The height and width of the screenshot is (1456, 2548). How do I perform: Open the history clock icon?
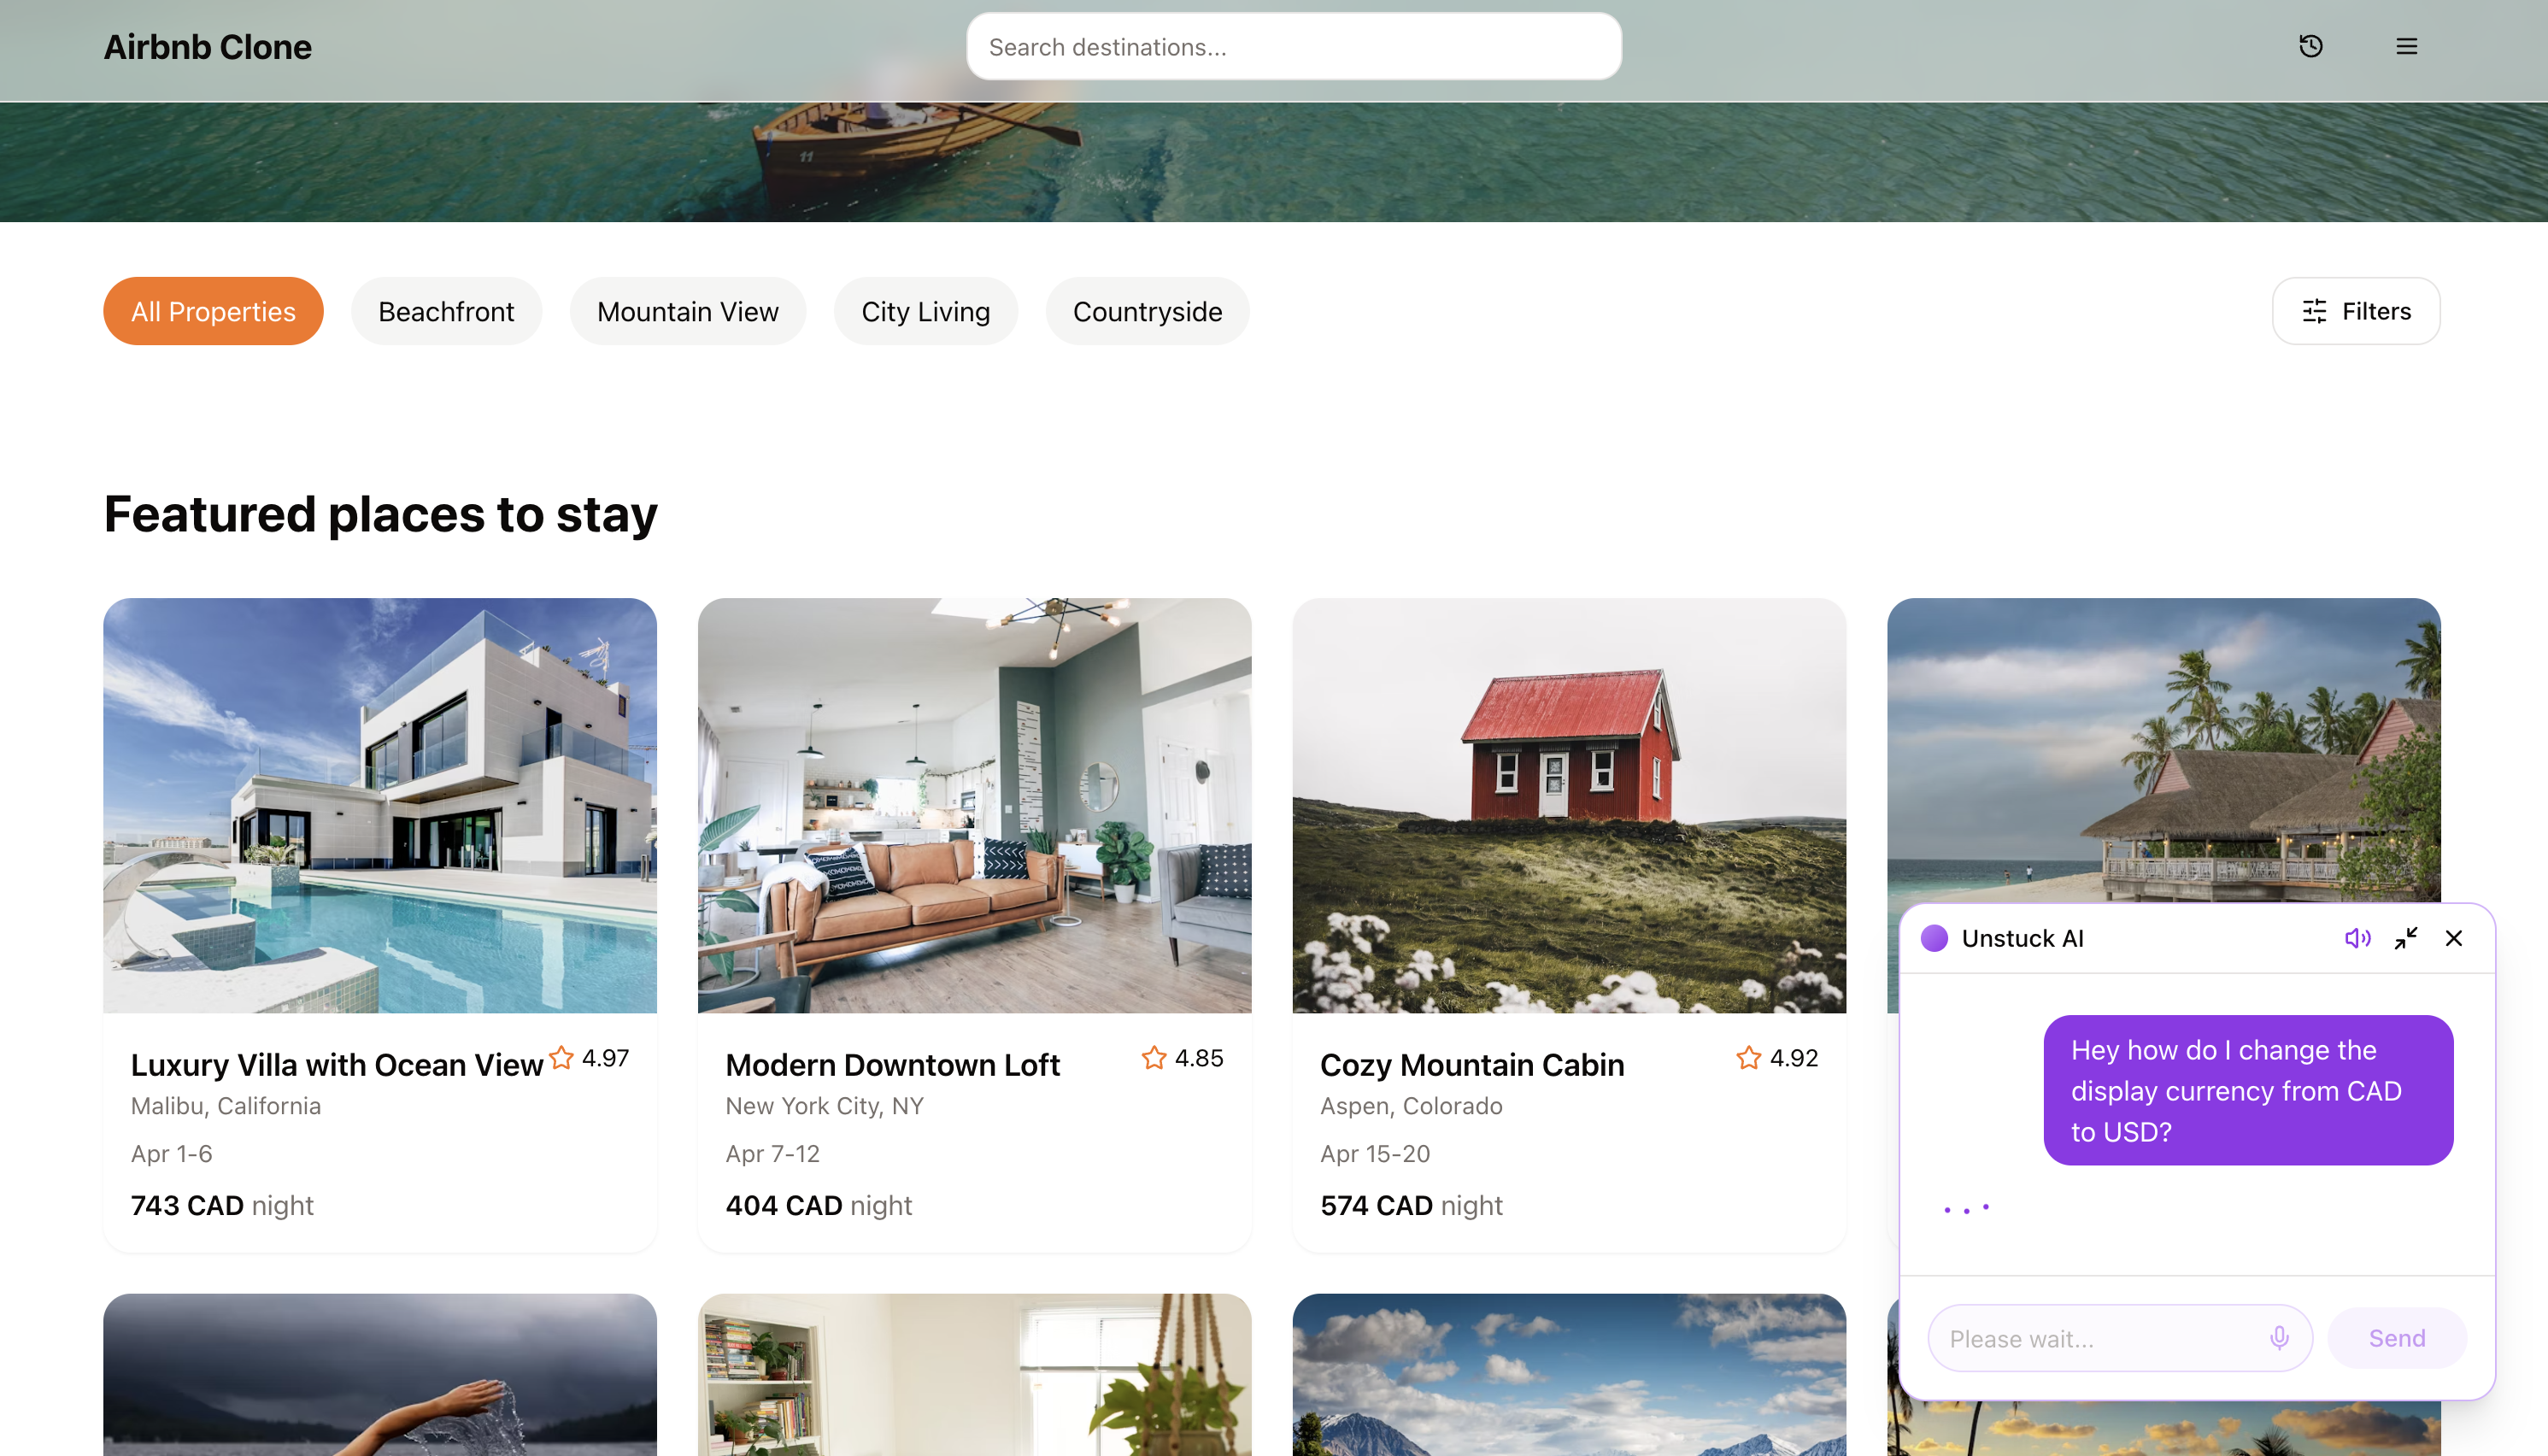click(x=2310, y=46)
